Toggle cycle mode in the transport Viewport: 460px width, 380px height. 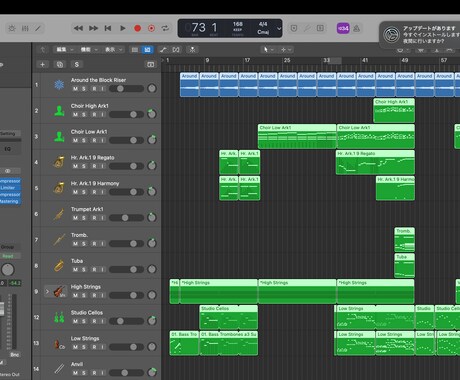click(x=165, y=28)
